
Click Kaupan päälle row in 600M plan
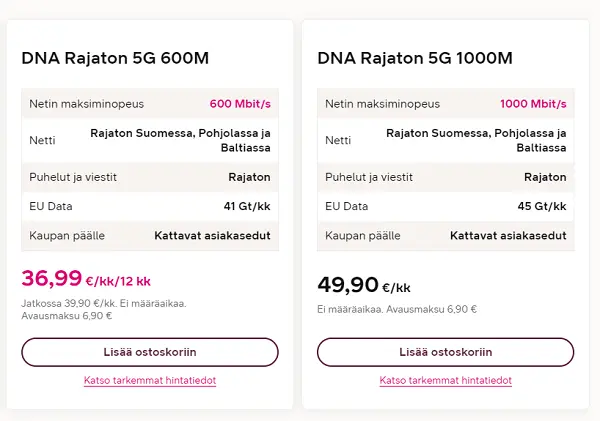click(x=150, y=236)
